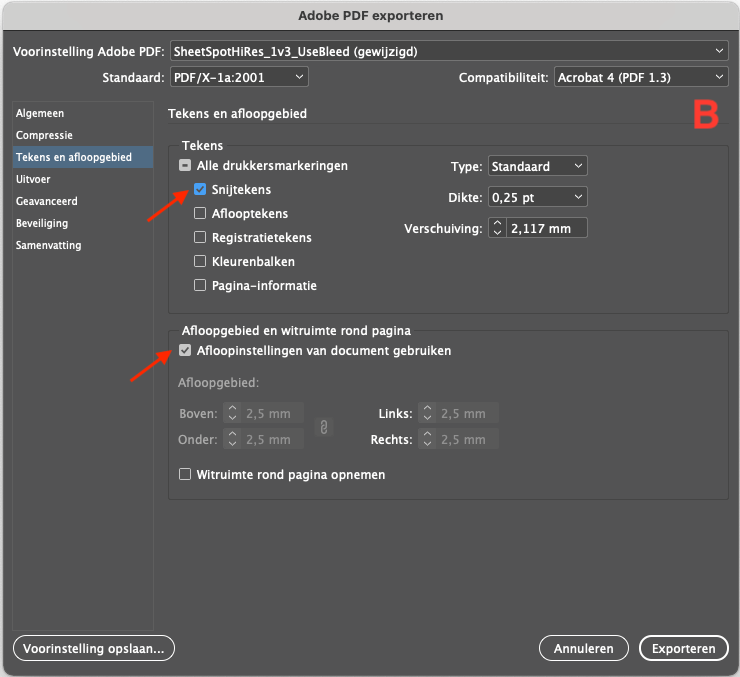Toggle Afloopinstellingen van document gebruiken
This screenshot has width=740, height=677.
click(x=185, y=351)
